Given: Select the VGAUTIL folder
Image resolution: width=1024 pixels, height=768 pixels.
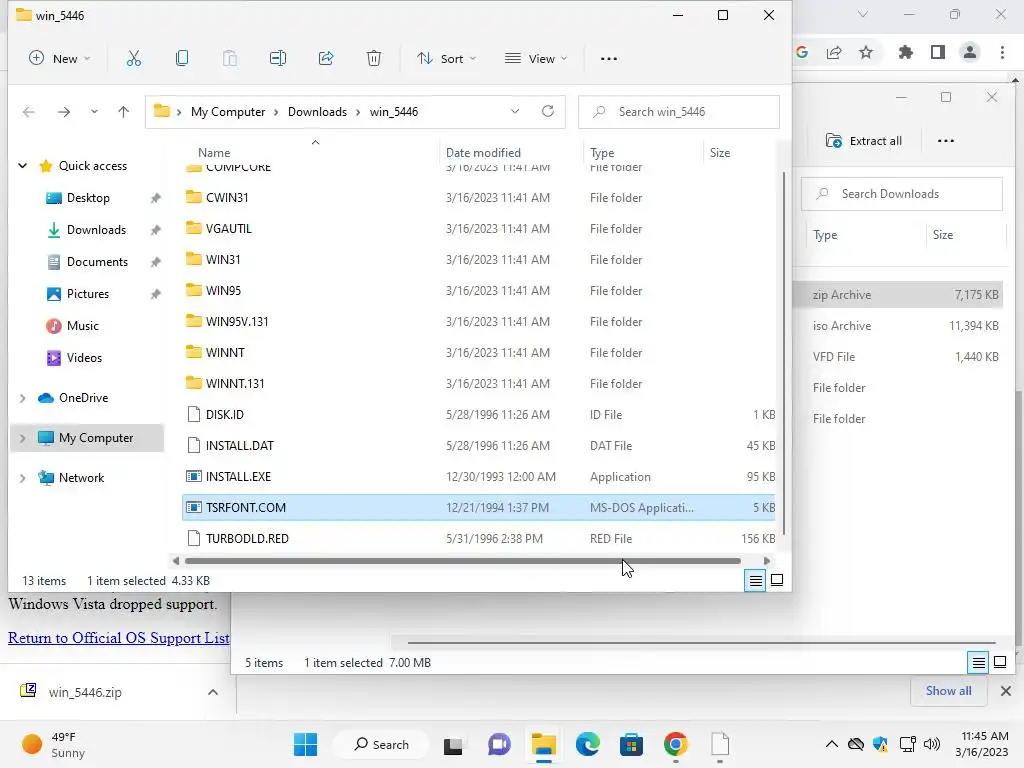Looking at the screenshot, I should click(478, 229).
